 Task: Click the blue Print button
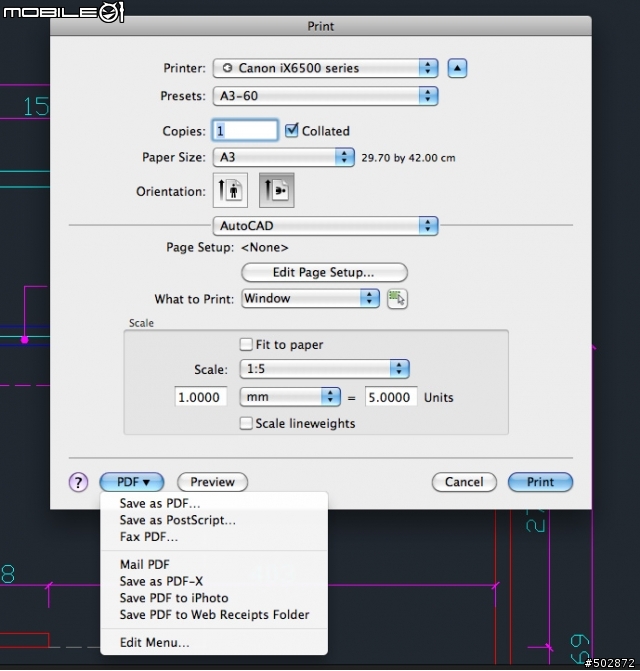coord(540,482)
